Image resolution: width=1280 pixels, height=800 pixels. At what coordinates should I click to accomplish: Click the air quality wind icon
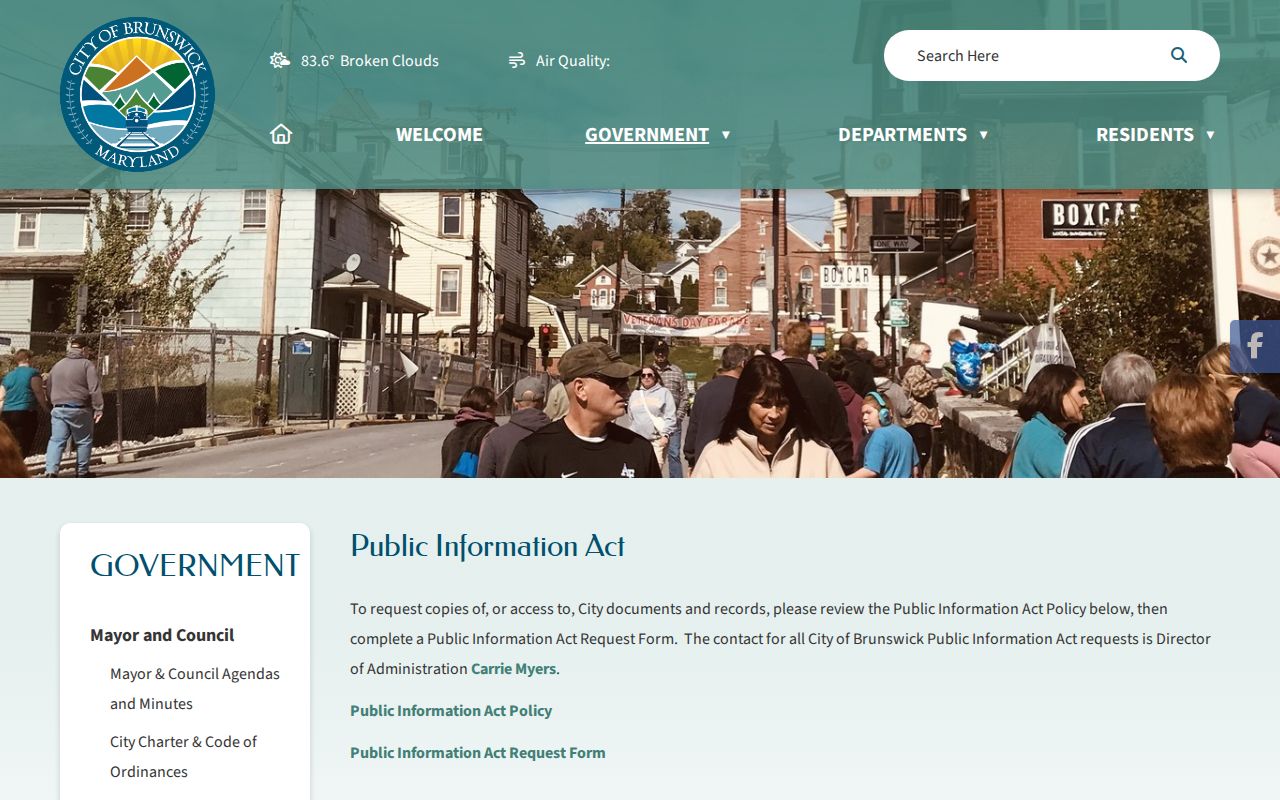tap(517, 60)
